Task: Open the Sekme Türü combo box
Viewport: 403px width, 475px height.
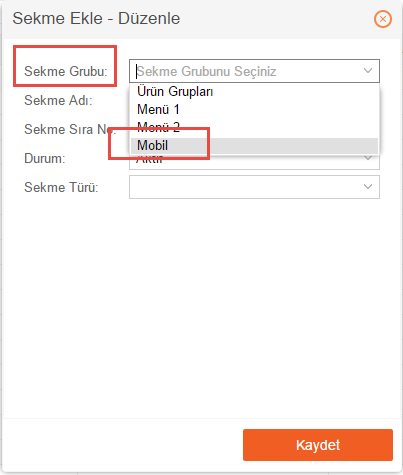Action: [x=254, y=187]
